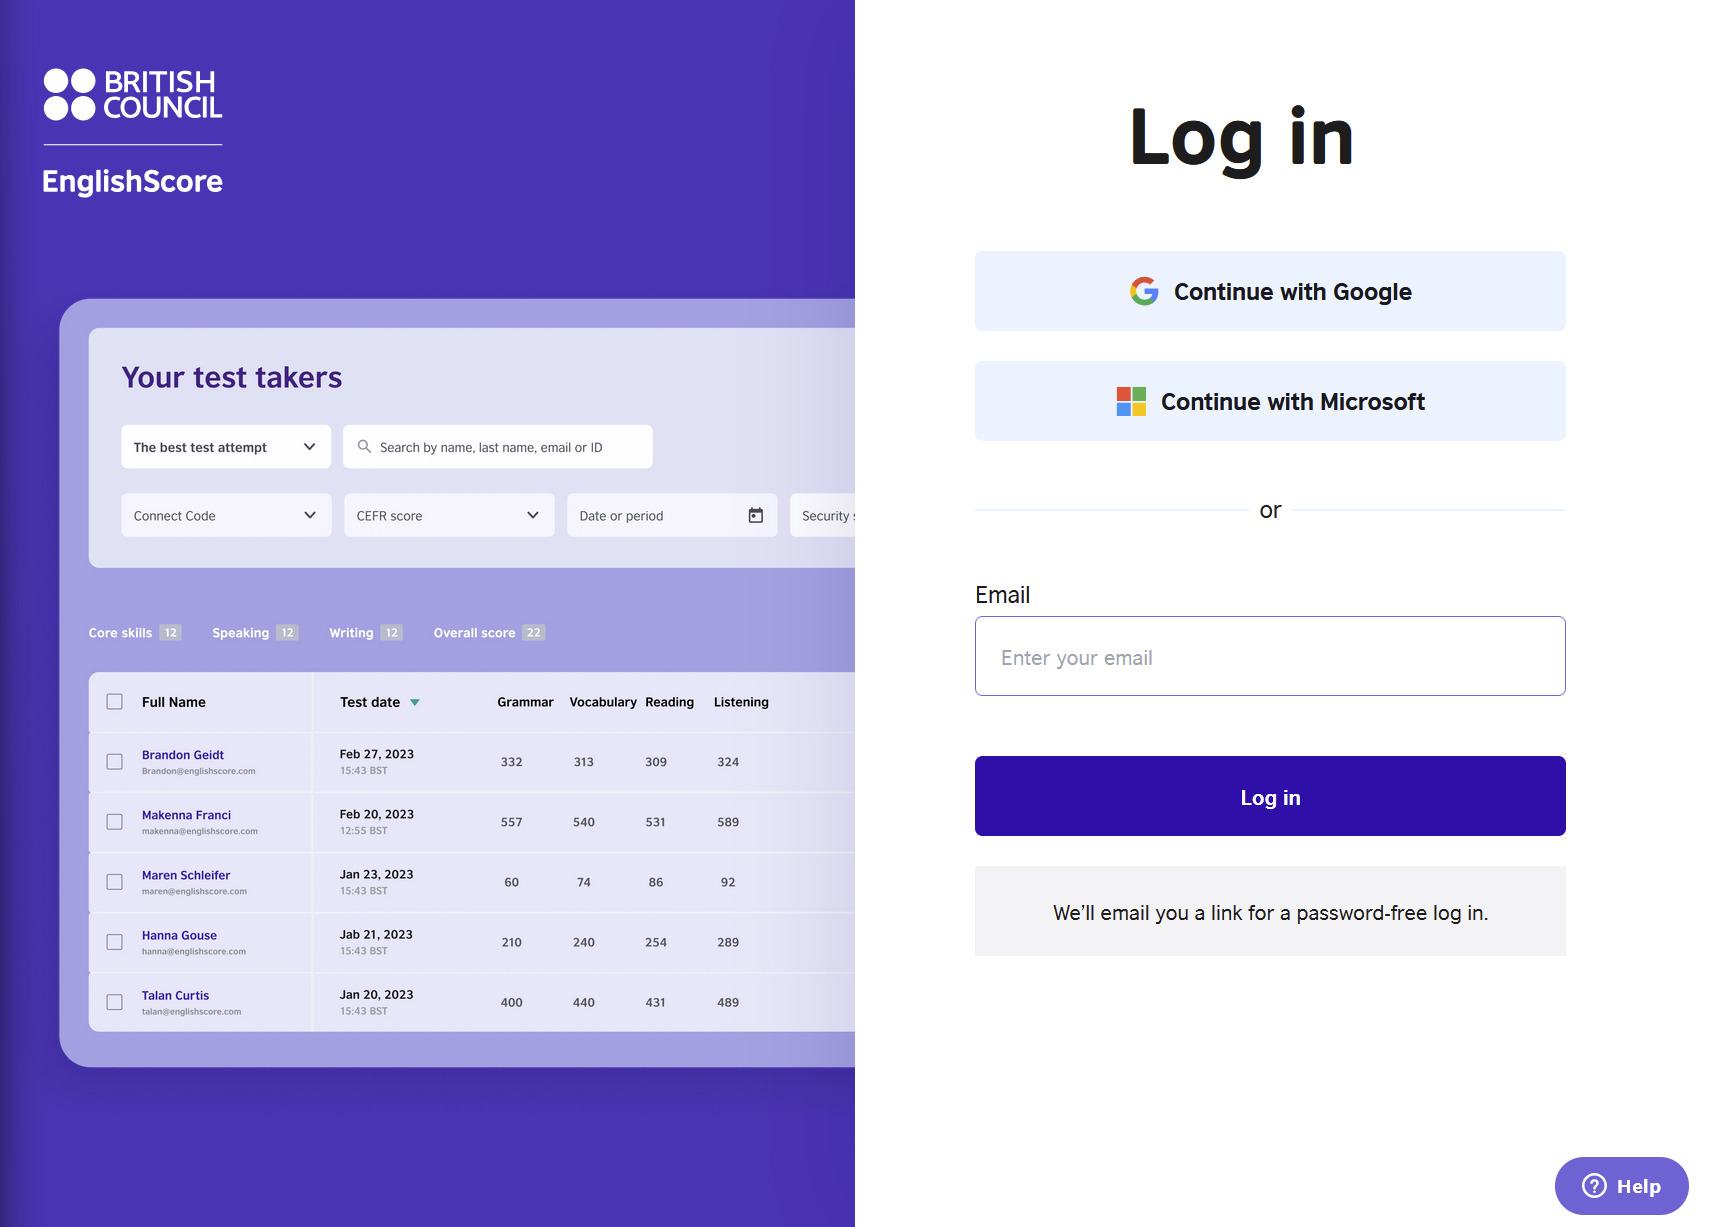Click Hanna Gouse's Vocabulary score 240

(x=584, y=942)
